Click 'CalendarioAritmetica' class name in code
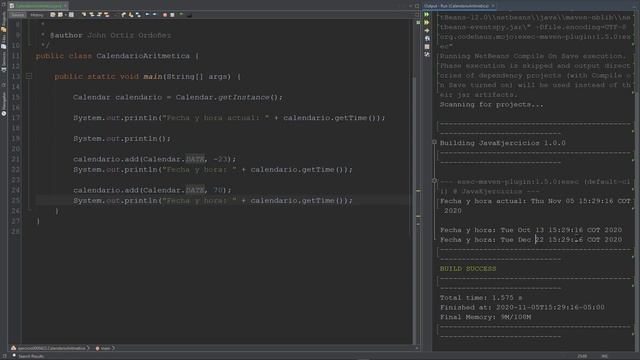This screenshot has height=360, width=640. click(143, 56)
